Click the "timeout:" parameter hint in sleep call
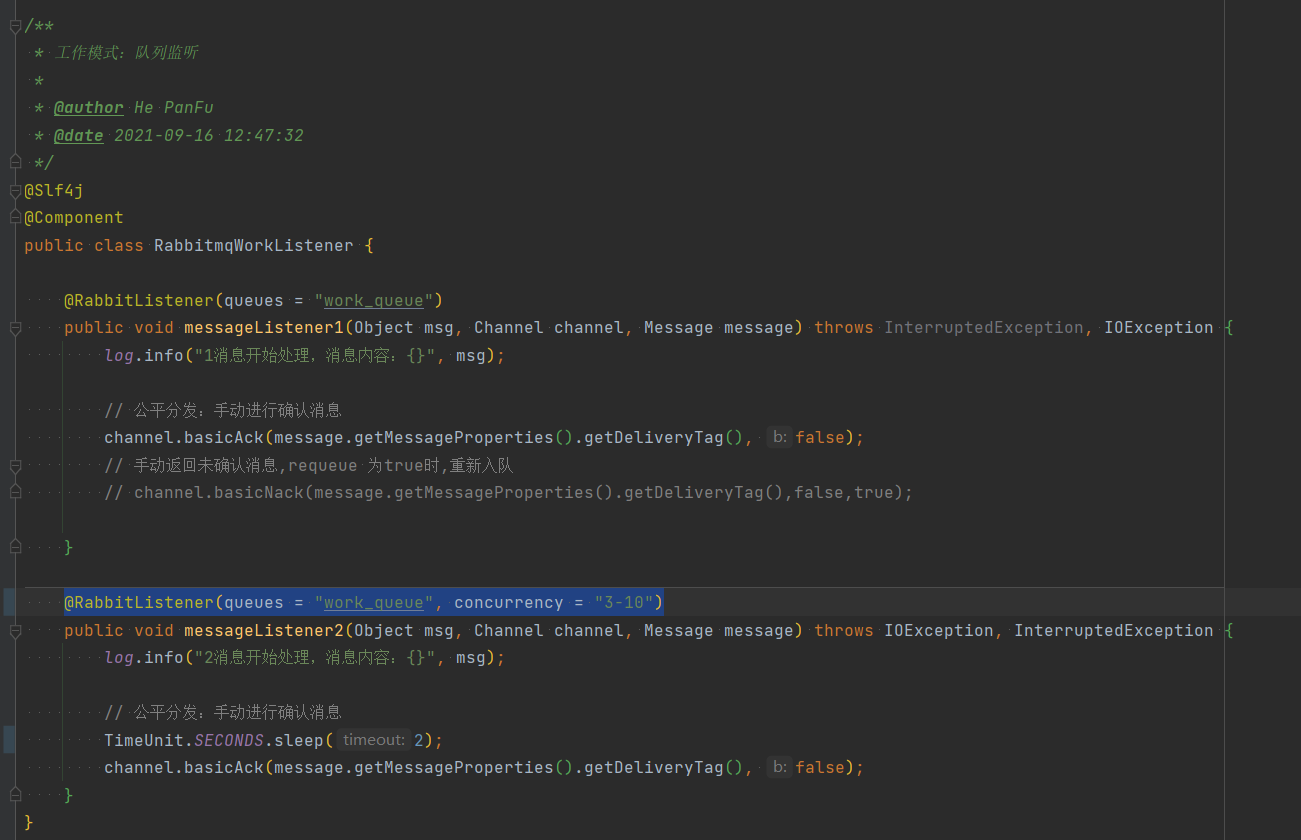 pos(372,740)
